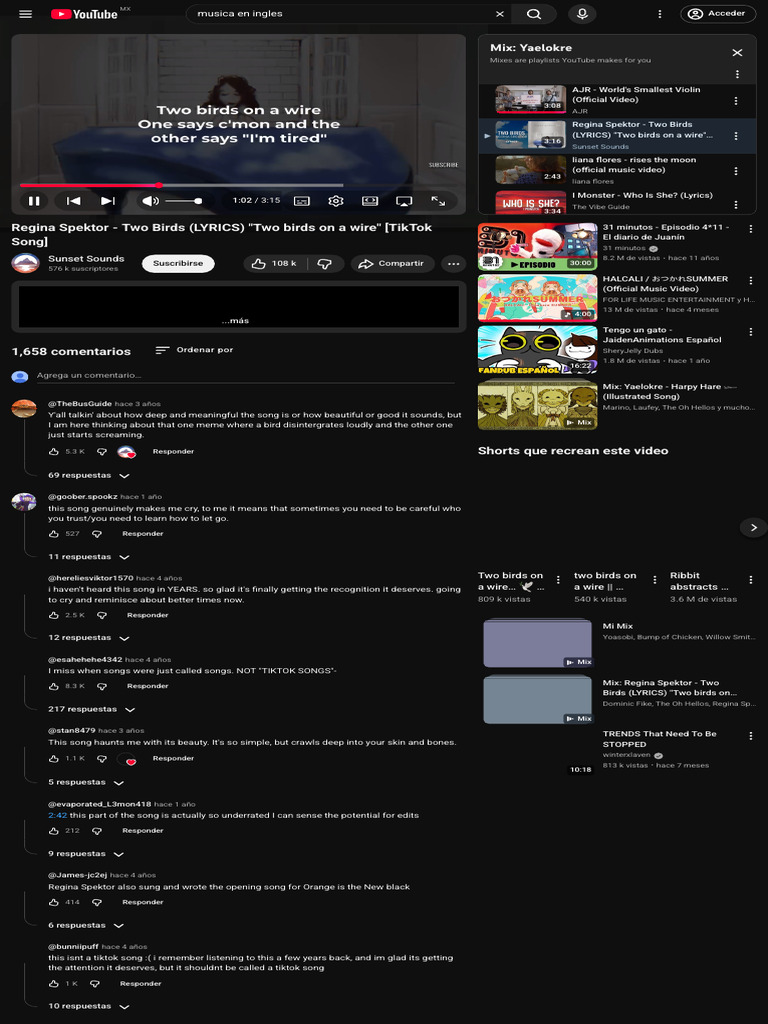Viewport: 768px width, 1024px height.
Task: Toggle subtitles in the player
Action: tap(302, 201)
